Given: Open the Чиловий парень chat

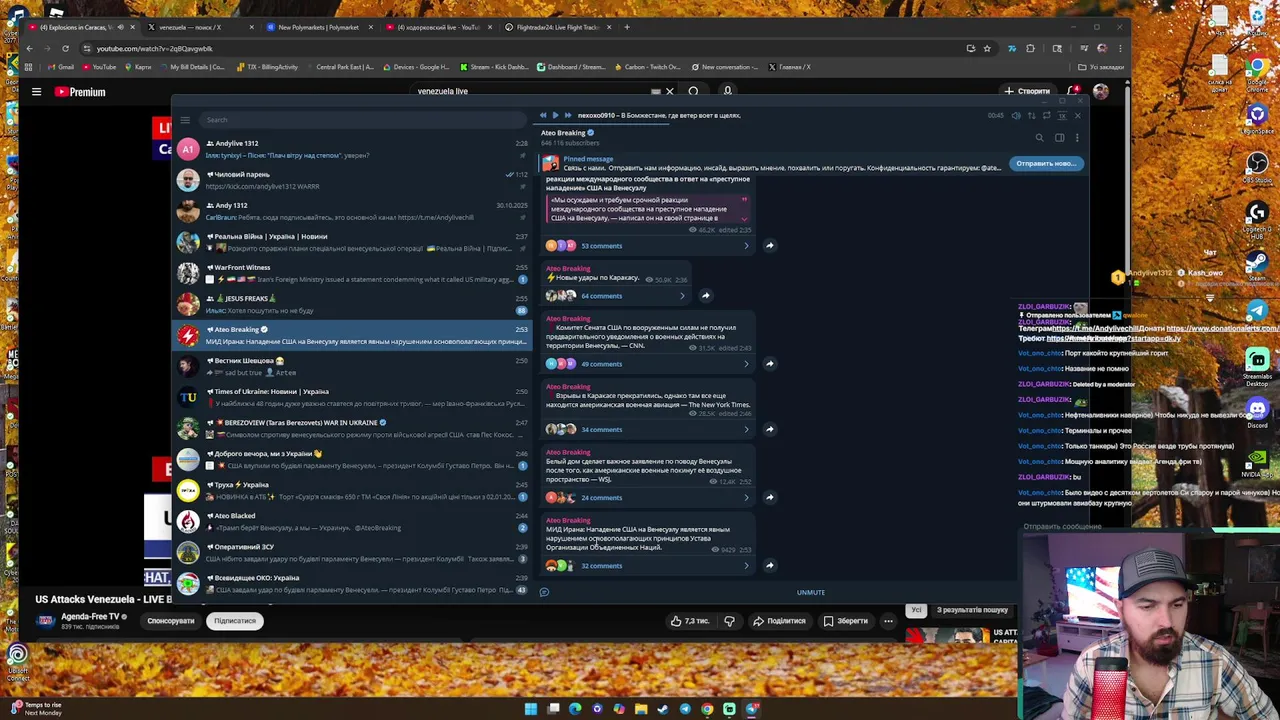Looking at the screenshot, I should [x=352, y=180].
